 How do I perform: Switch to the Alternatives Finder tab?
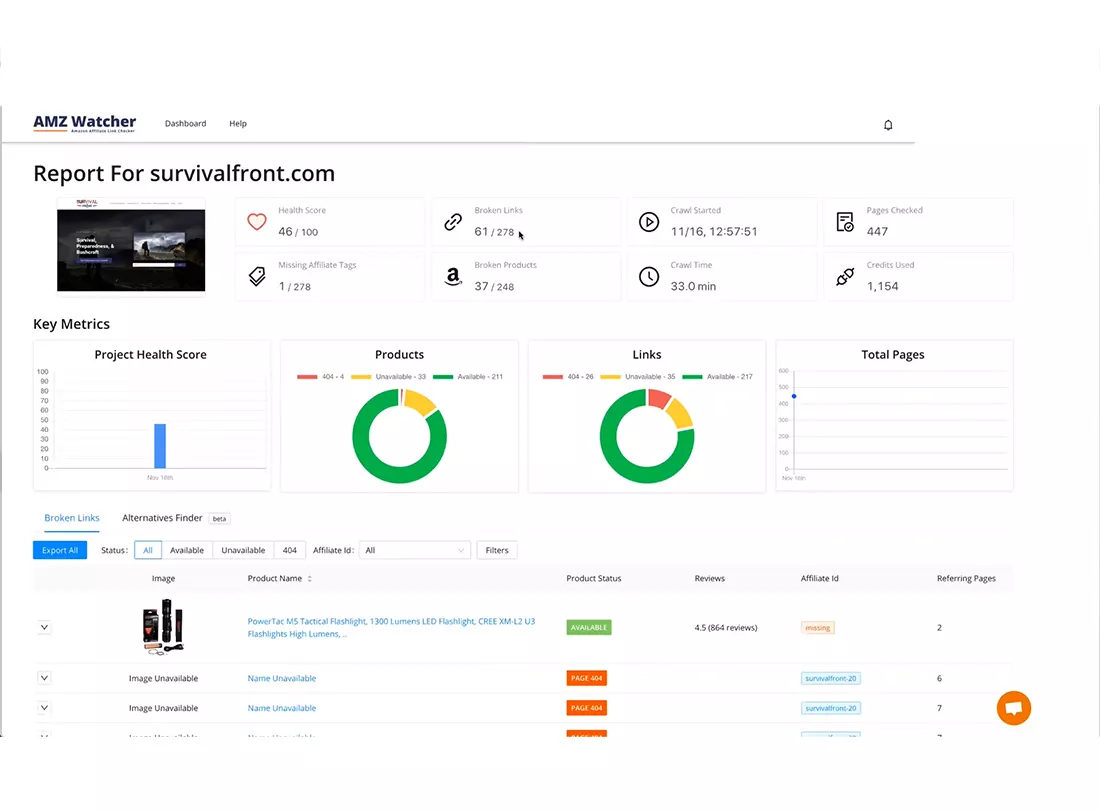162,518
